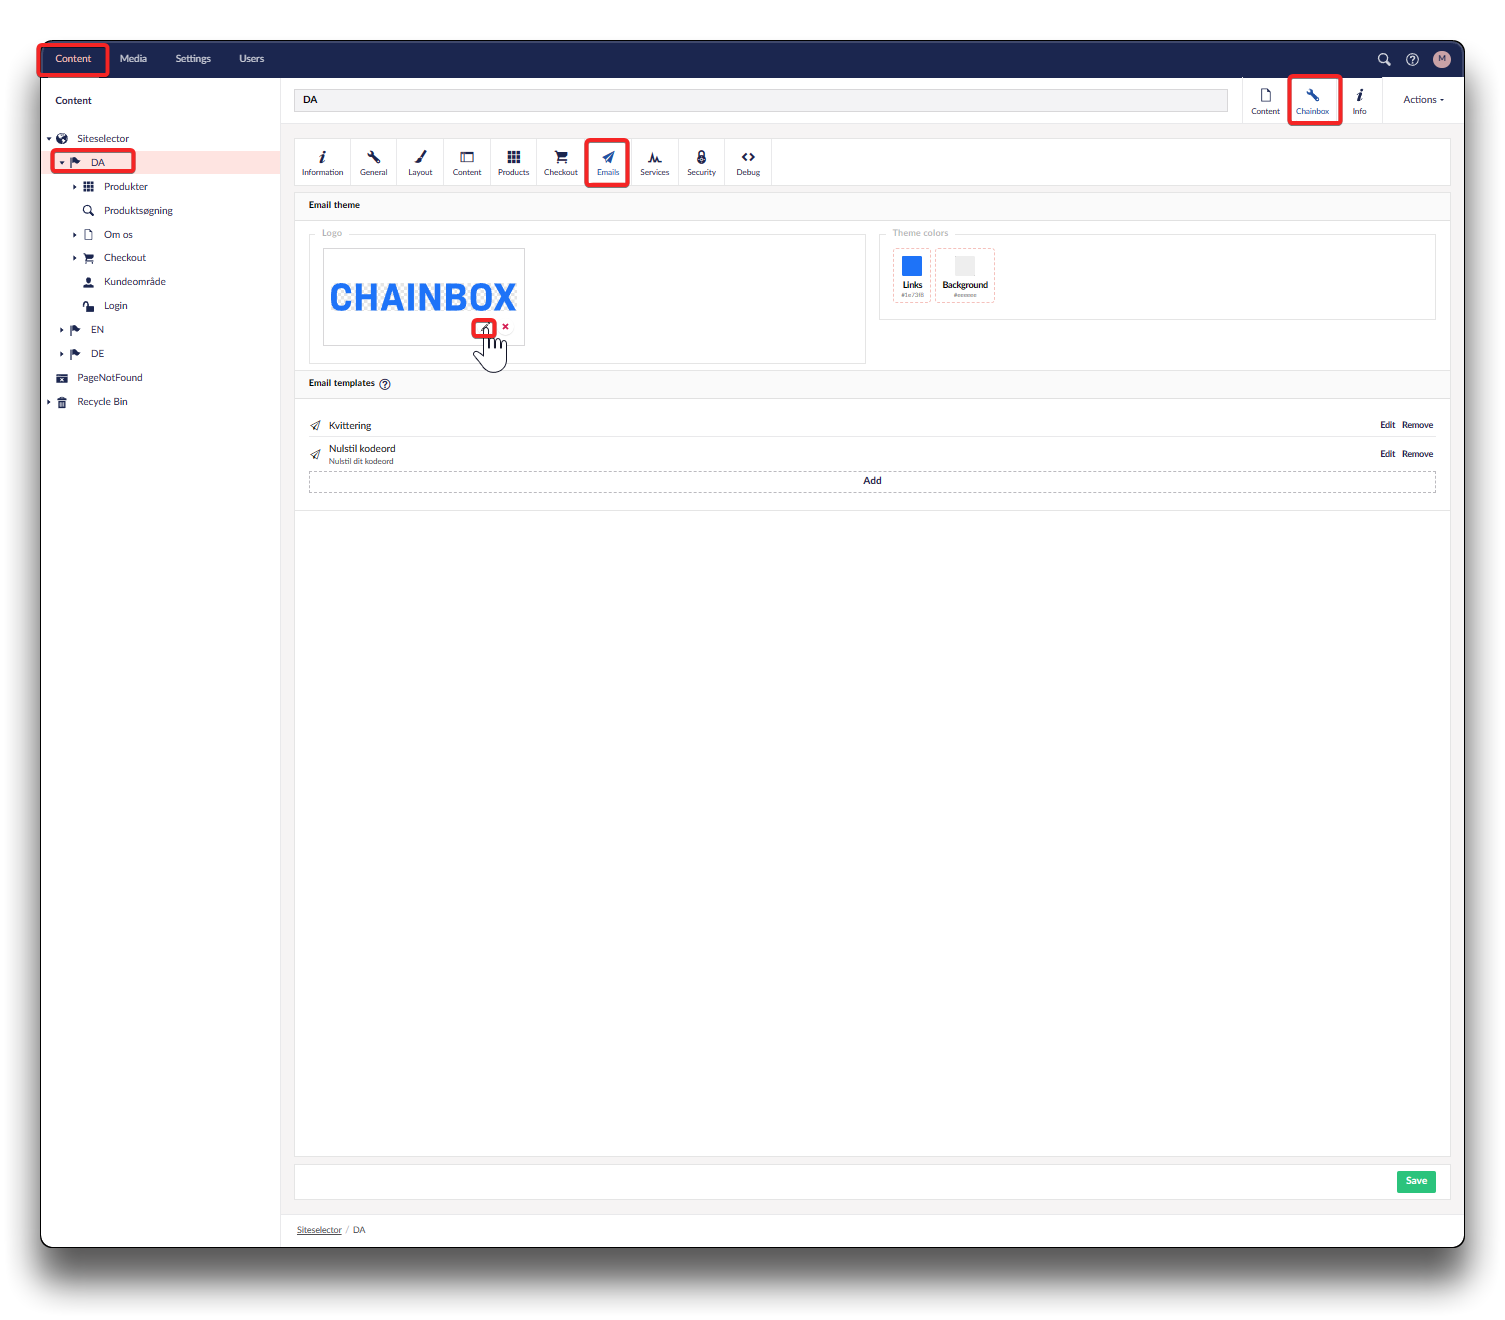Edit the Kvittering email template
This screenshot has width=1505, height=1320.
pos(1387,425)
